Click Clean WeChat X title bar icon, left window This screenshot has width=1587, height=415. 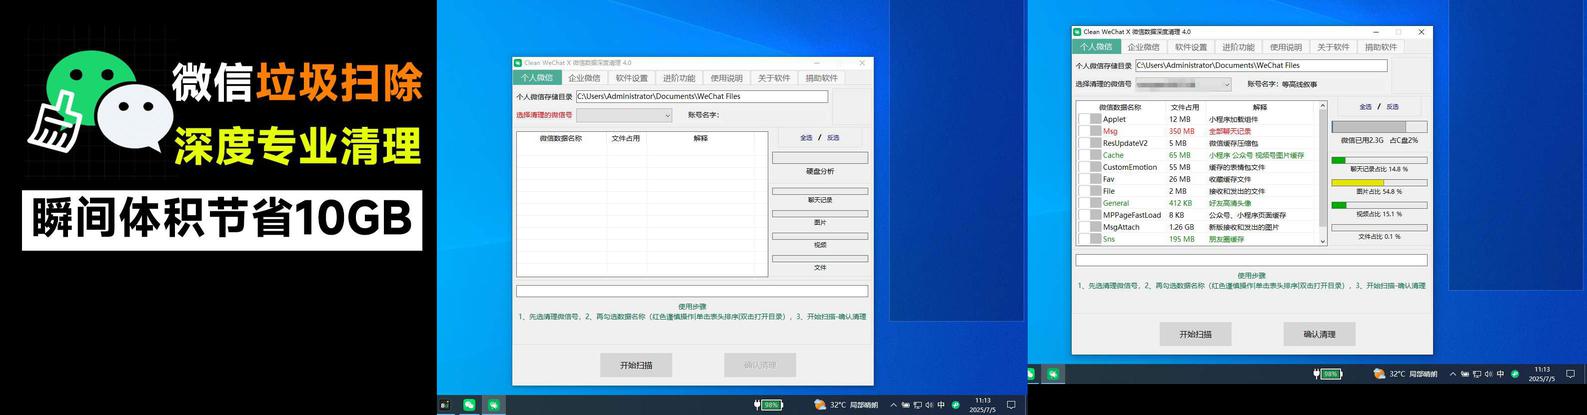(x=518, y=62)
